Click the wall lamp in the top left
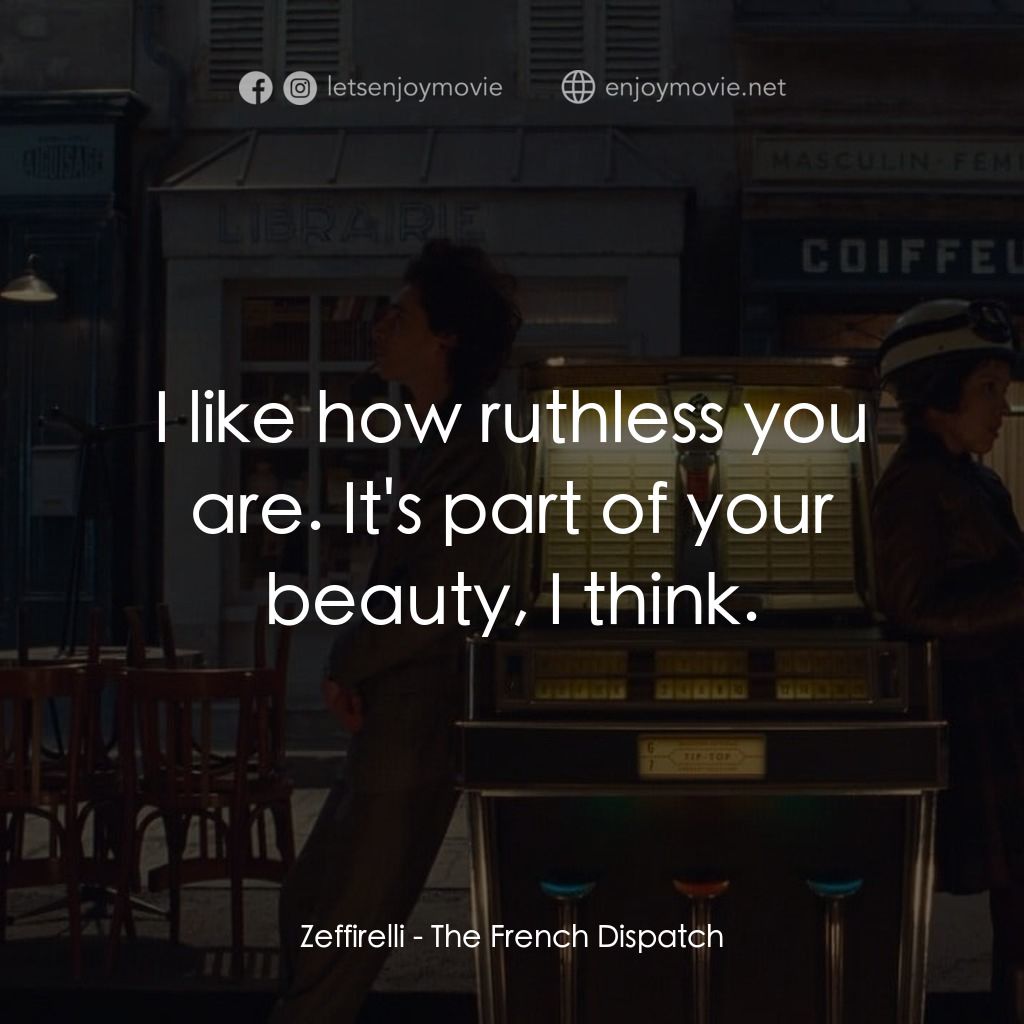Image resolution: width=1024 pixels, height=1024 pixels. click(30, 290)
